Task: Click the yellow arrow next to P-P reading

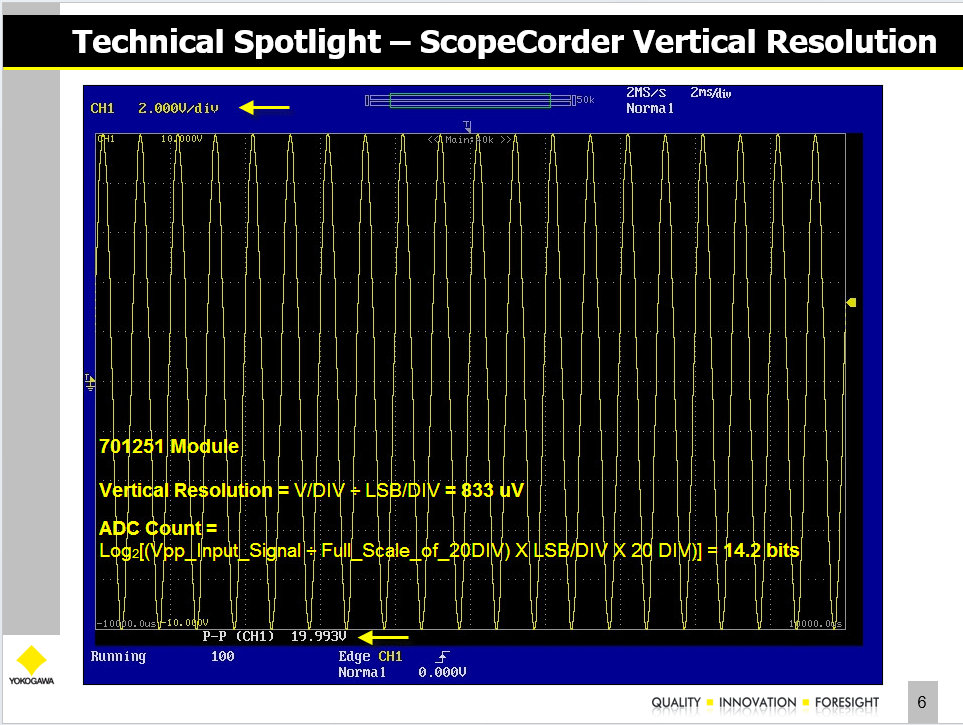Action: (384, 636)
